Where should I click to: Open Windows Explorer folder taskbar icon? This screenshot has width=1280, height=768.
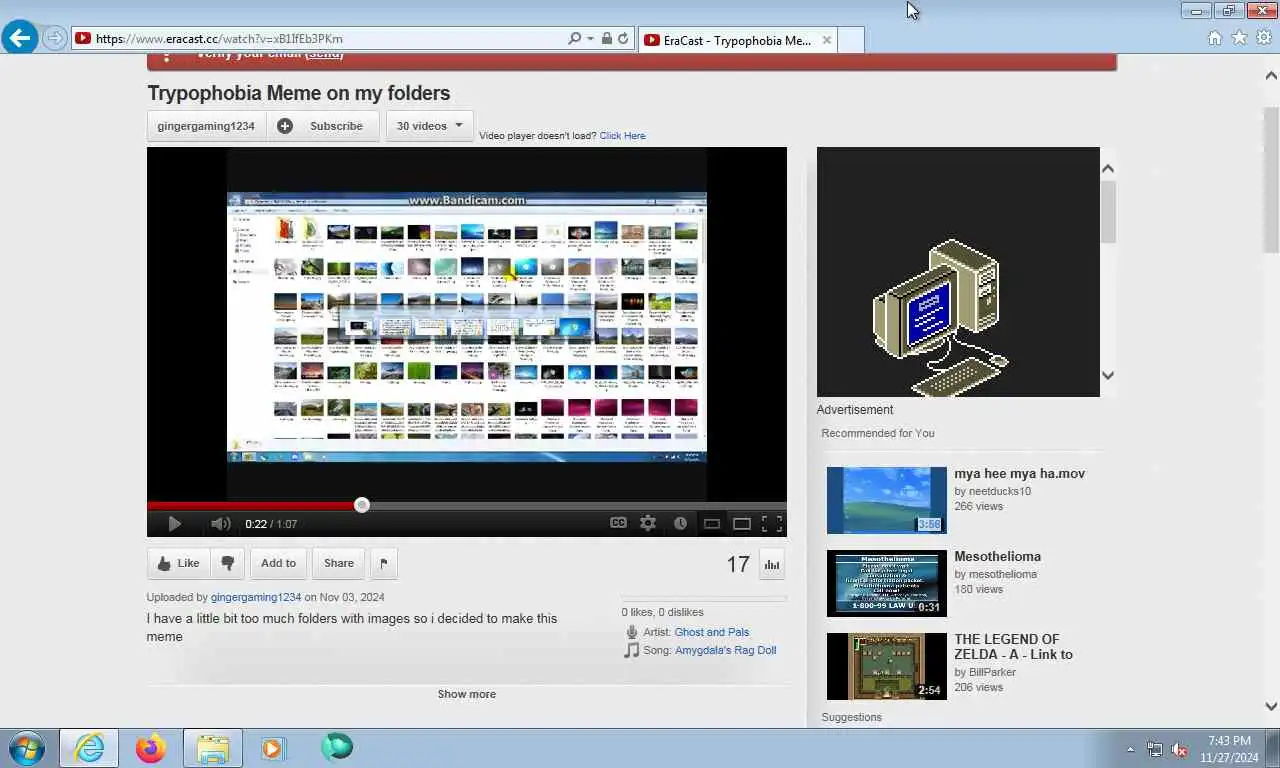(212, 748)
